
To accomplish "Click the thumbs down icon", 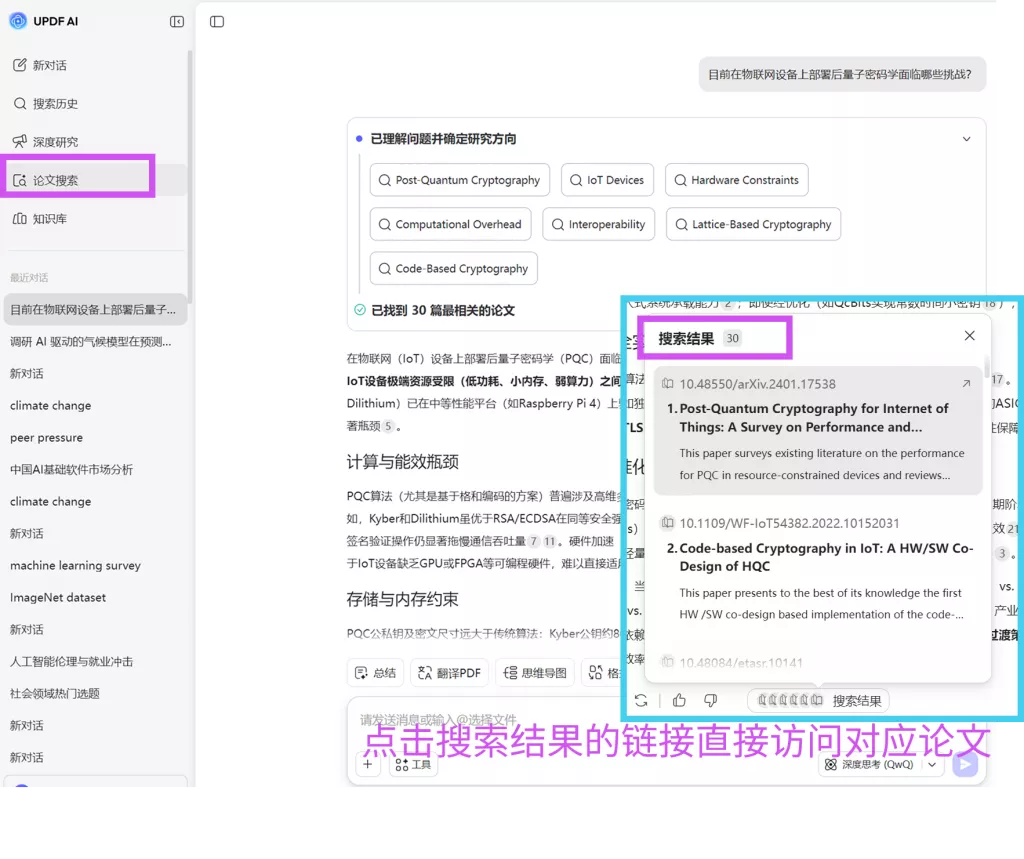I will (x=711, y=701).
